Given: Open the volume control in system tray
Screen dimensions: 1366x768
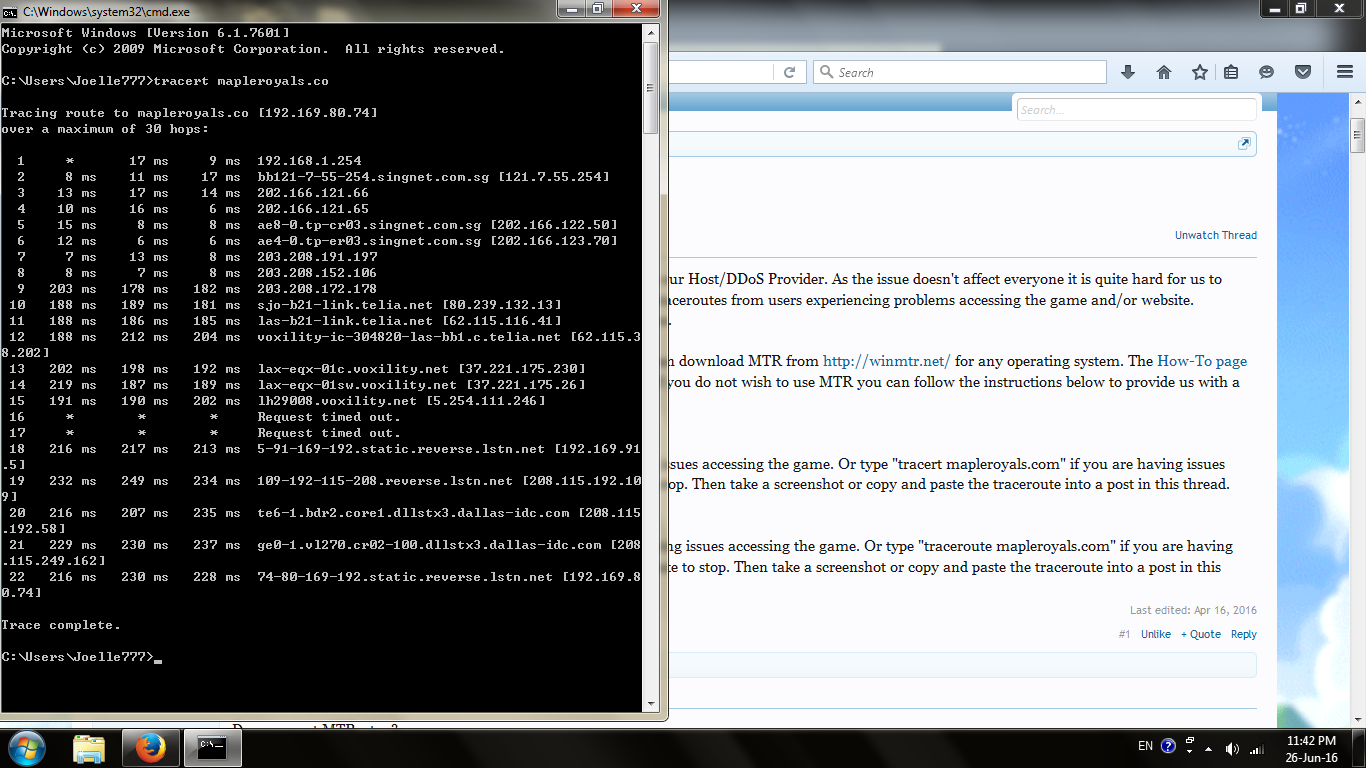Looking at the screenshot, I should (1232, 748).
